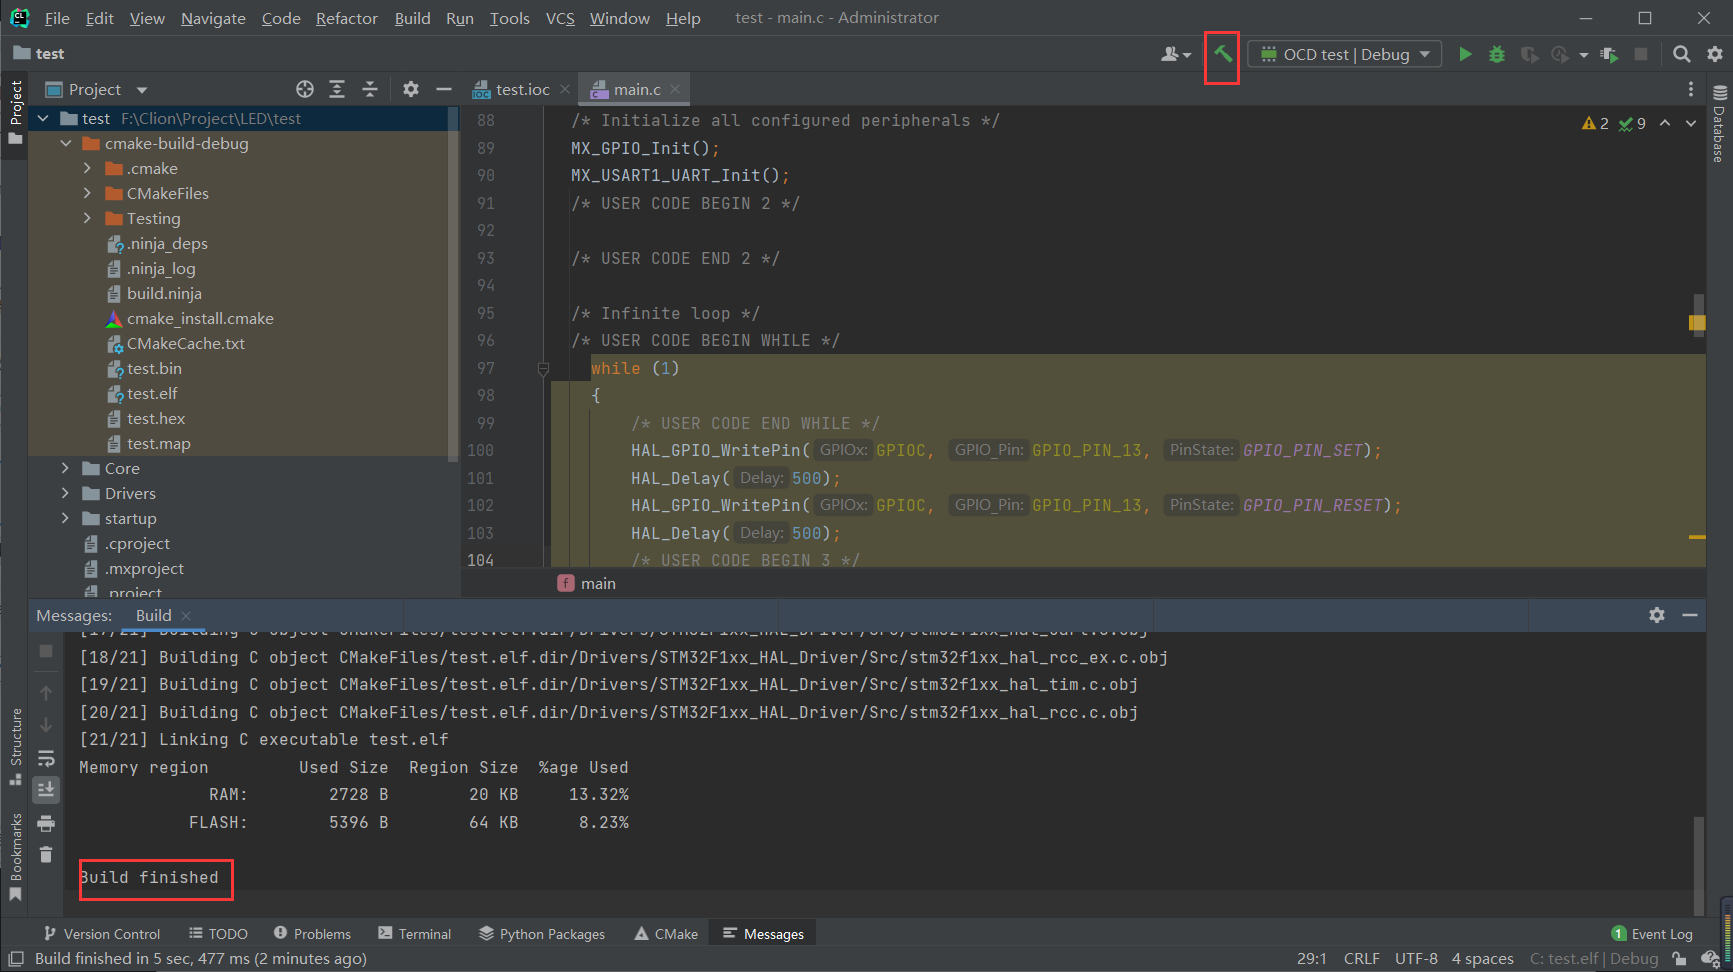
Task: Open the Event Log
Action: click(x=1652, y=934)
